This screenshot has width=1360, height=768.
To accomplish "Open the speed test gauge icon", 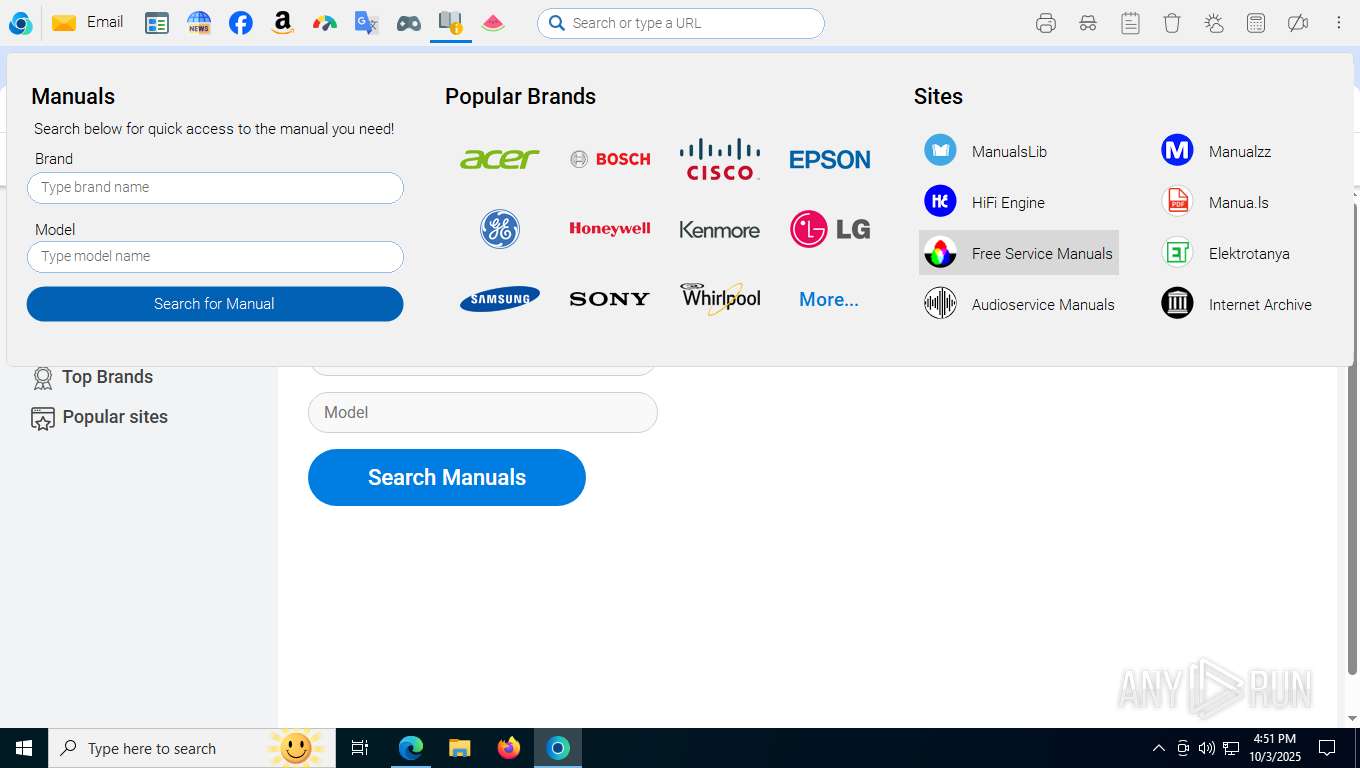I will coord(325,23).
